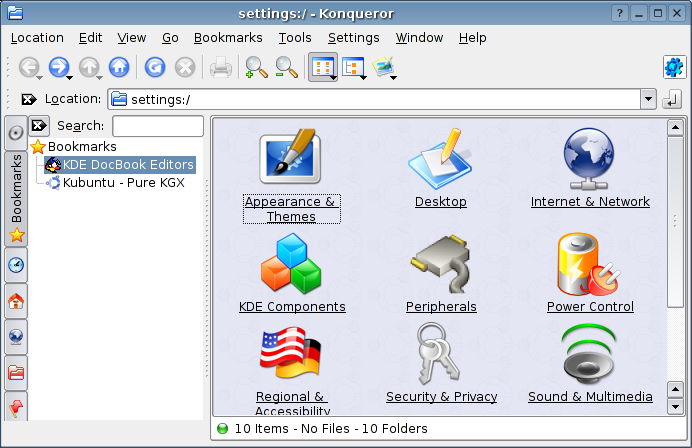Open the Edit menu
The width and height of the screenshot is (692, 448).
point(90,38)
